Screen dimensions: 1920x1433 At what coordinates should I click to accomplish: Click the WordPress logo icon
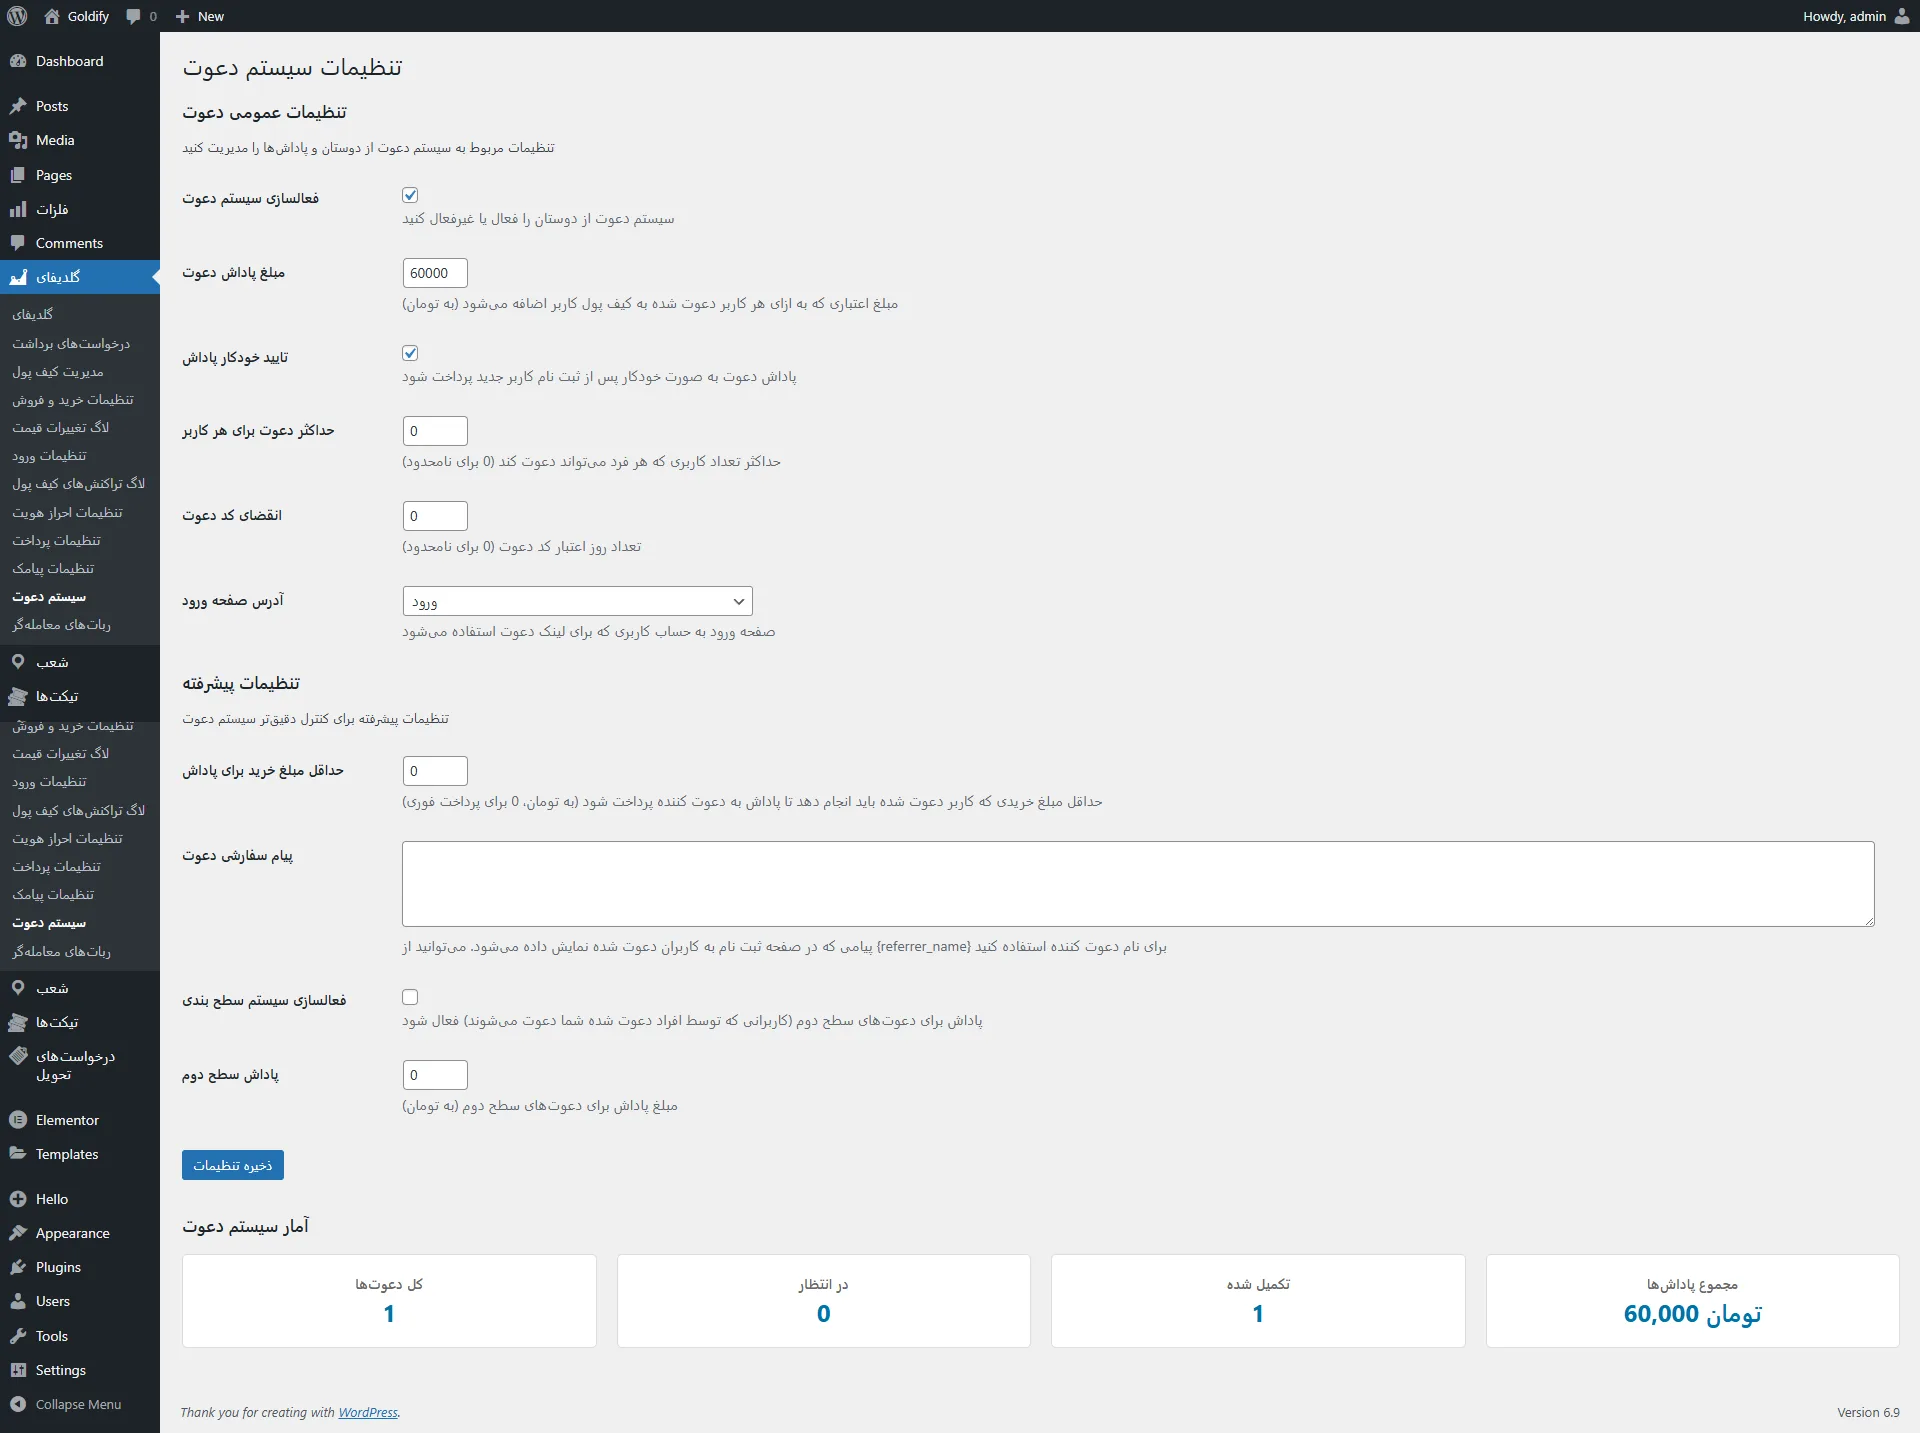pyautogui.click(x=17, y=16)
